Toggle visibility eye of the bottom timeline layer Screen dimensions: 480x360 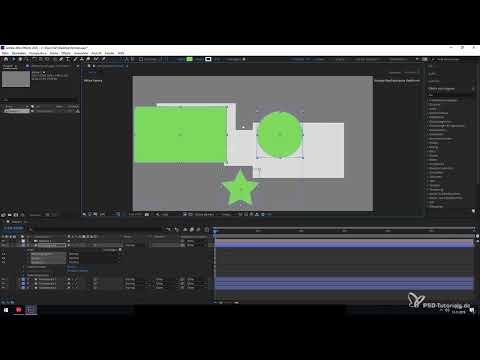click(x=3, y=287)
